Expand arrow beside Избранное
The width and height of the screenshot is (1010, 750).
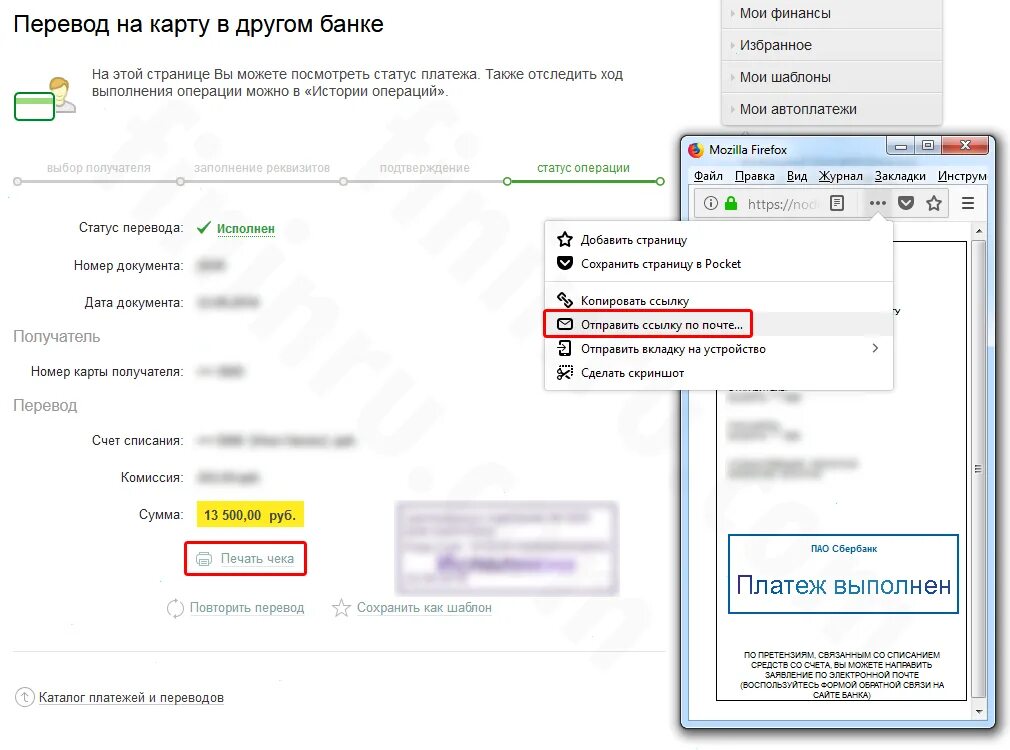(x=732, y=45)
